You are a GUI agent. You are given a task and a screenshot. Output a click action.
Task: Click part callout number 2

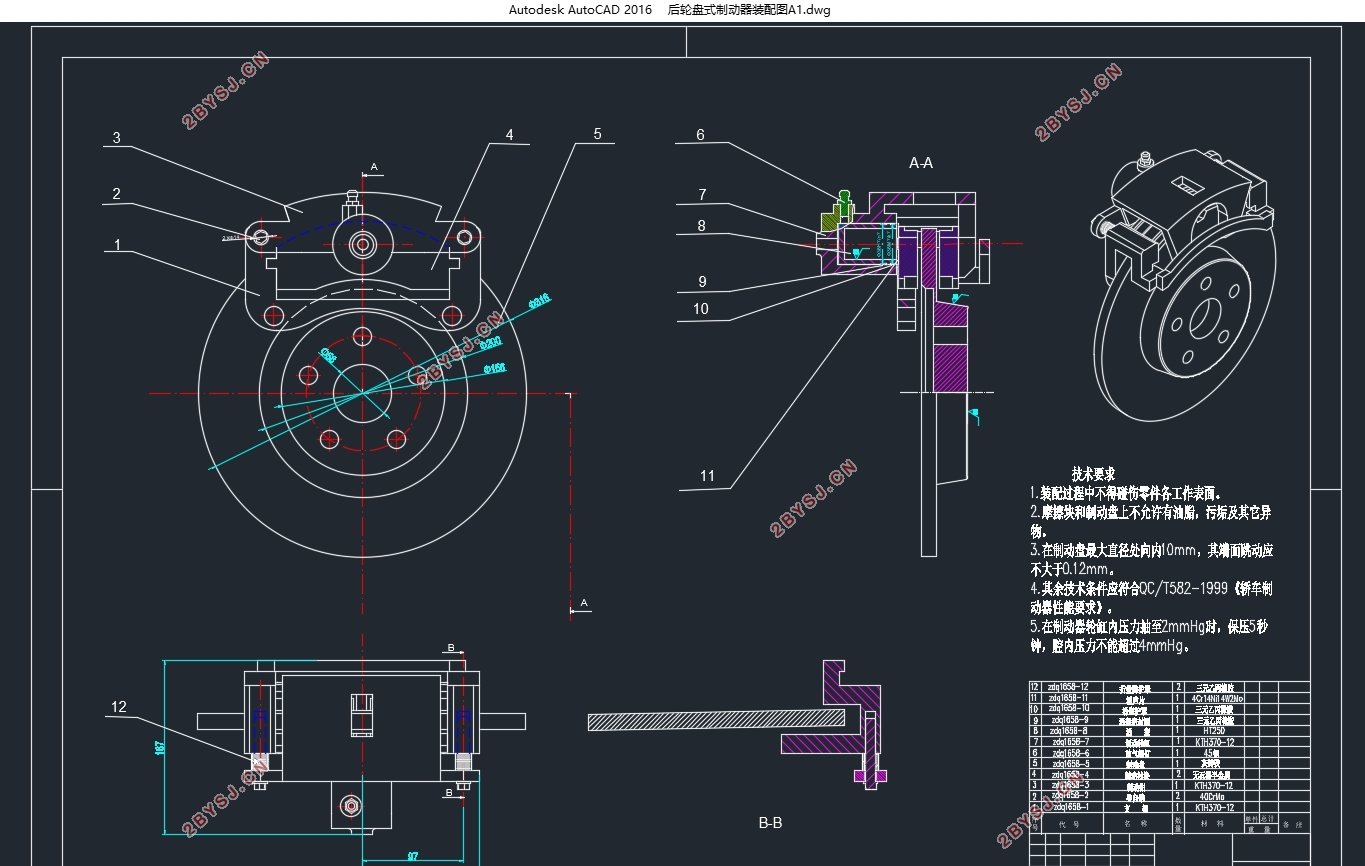[x=117, y=194]
